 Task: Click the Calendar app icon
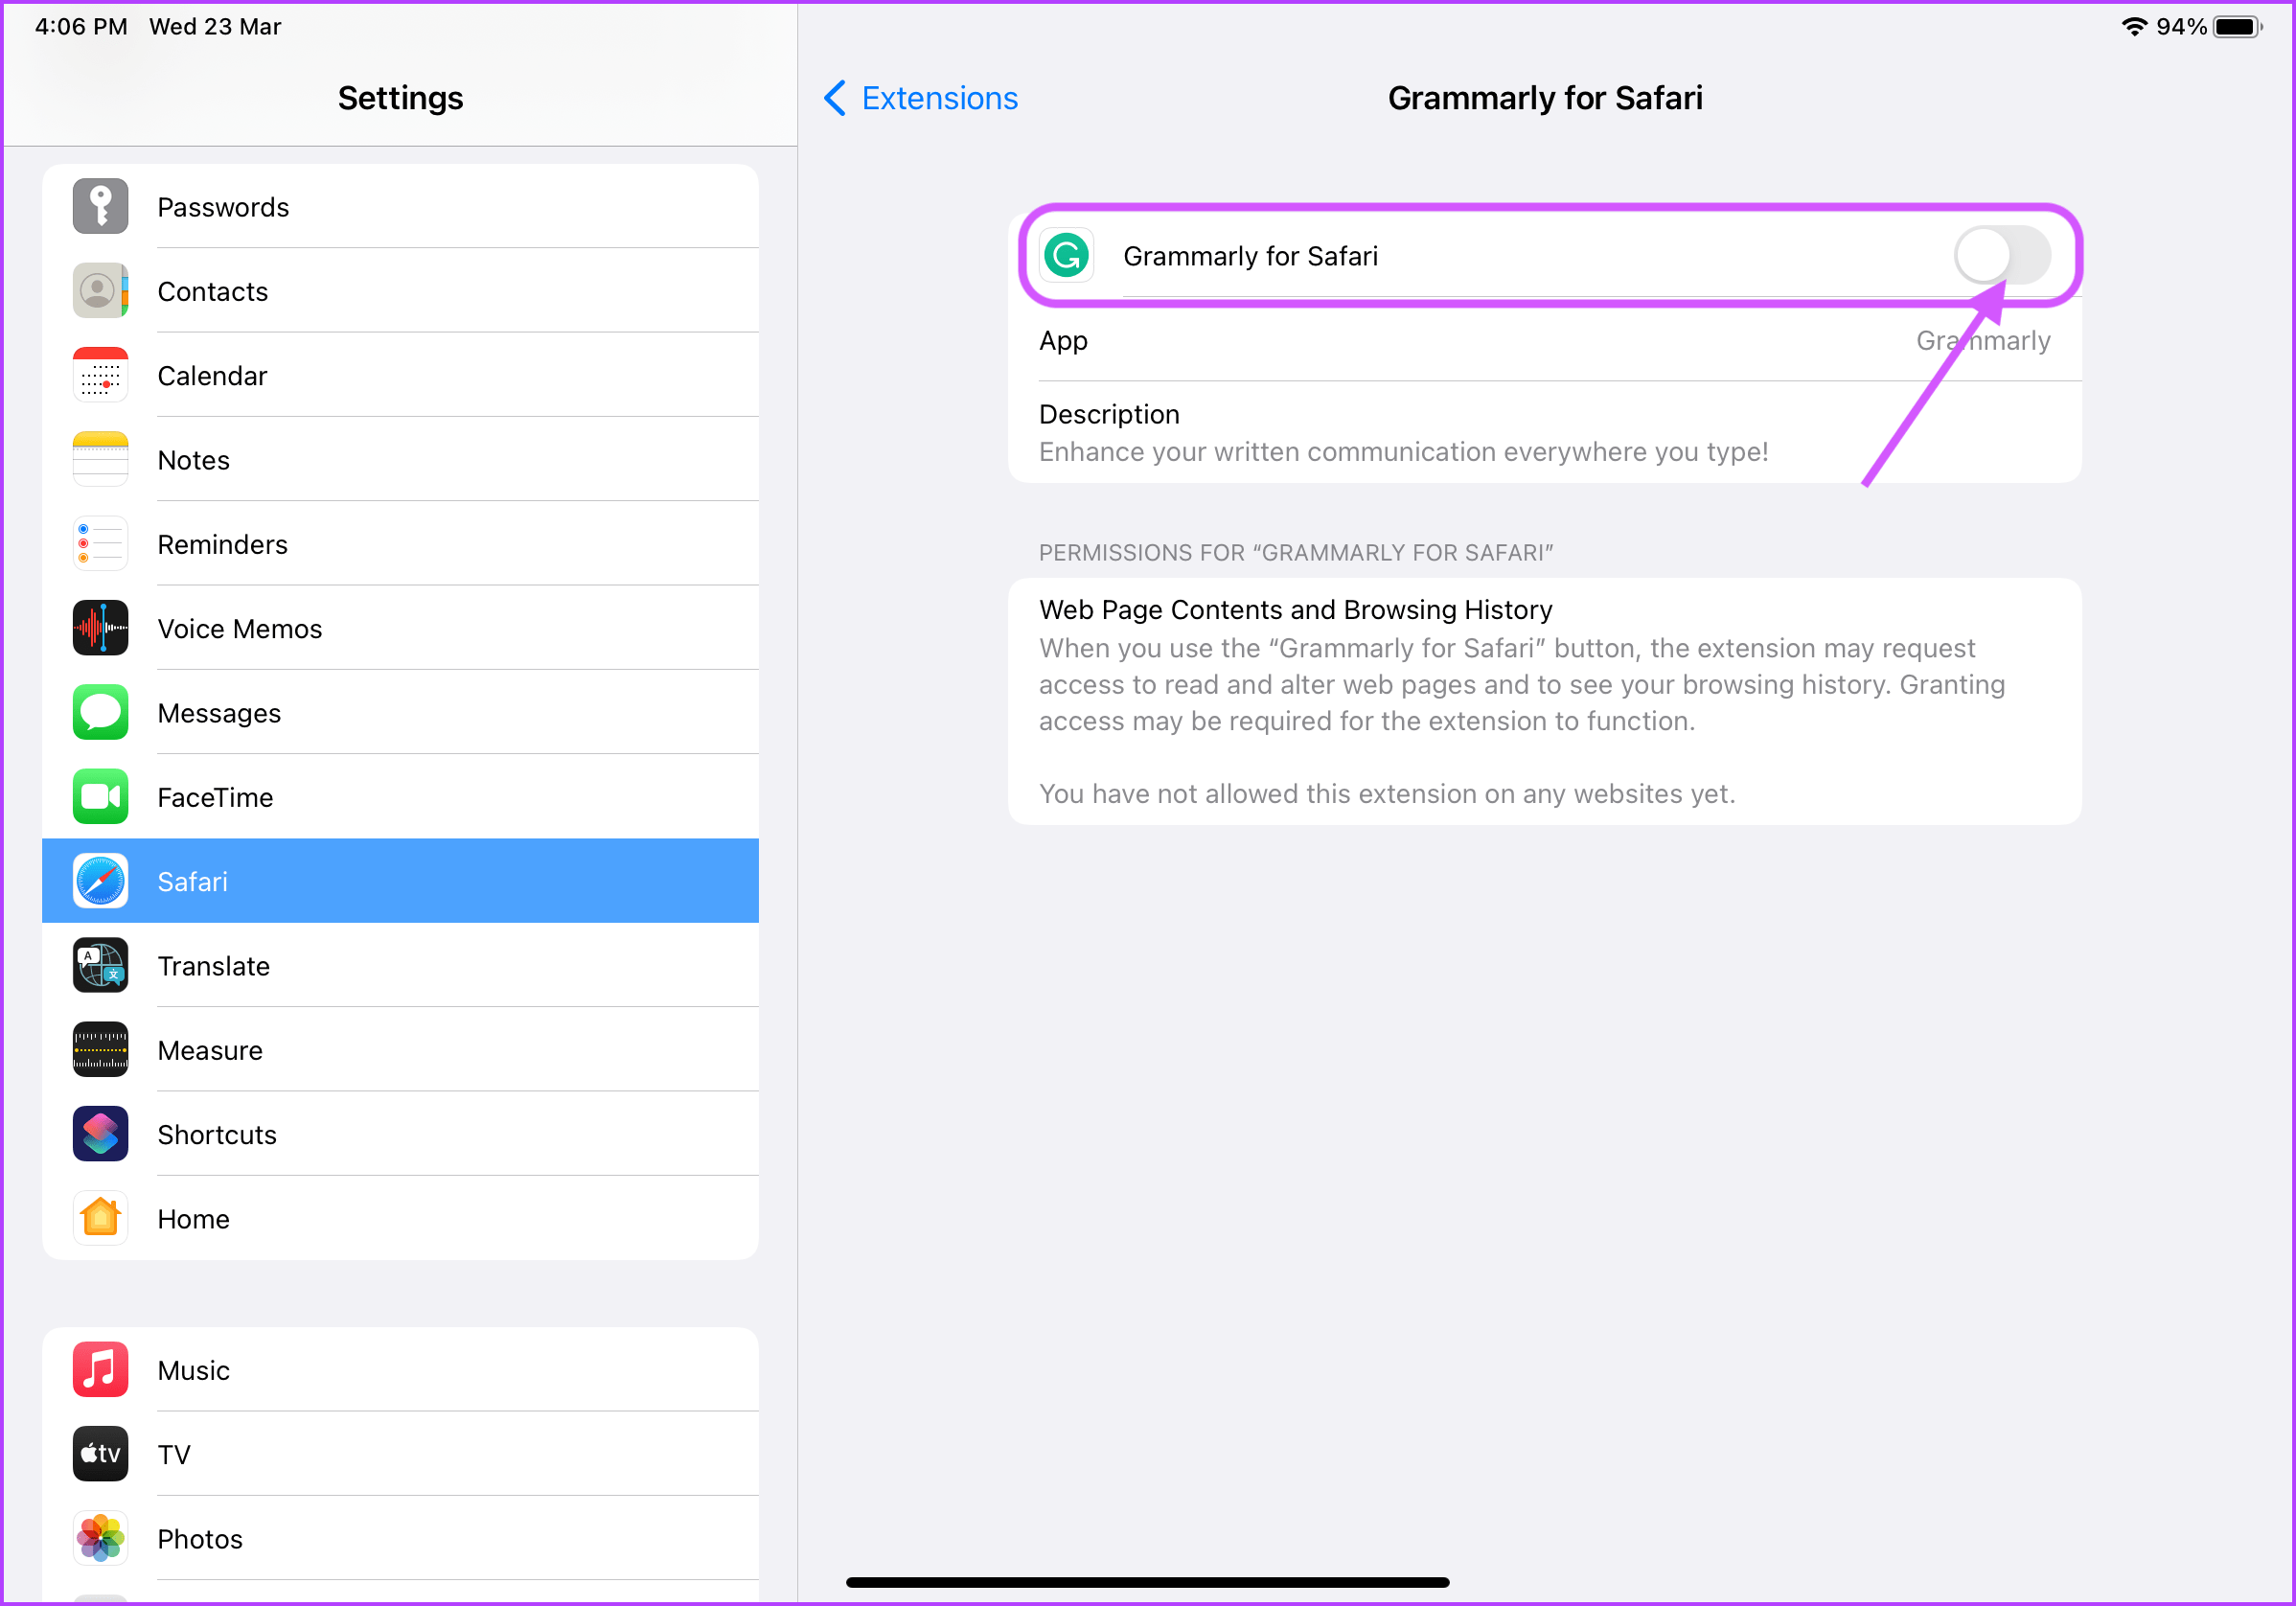click(102, 375)
